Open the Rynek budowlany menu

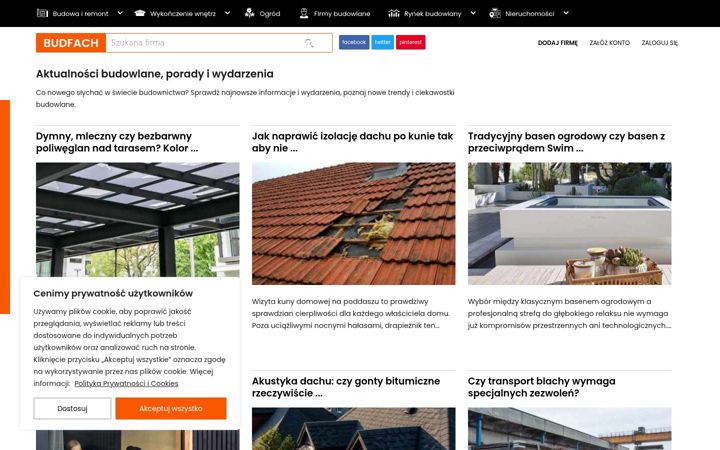click(x=433, y=14)
